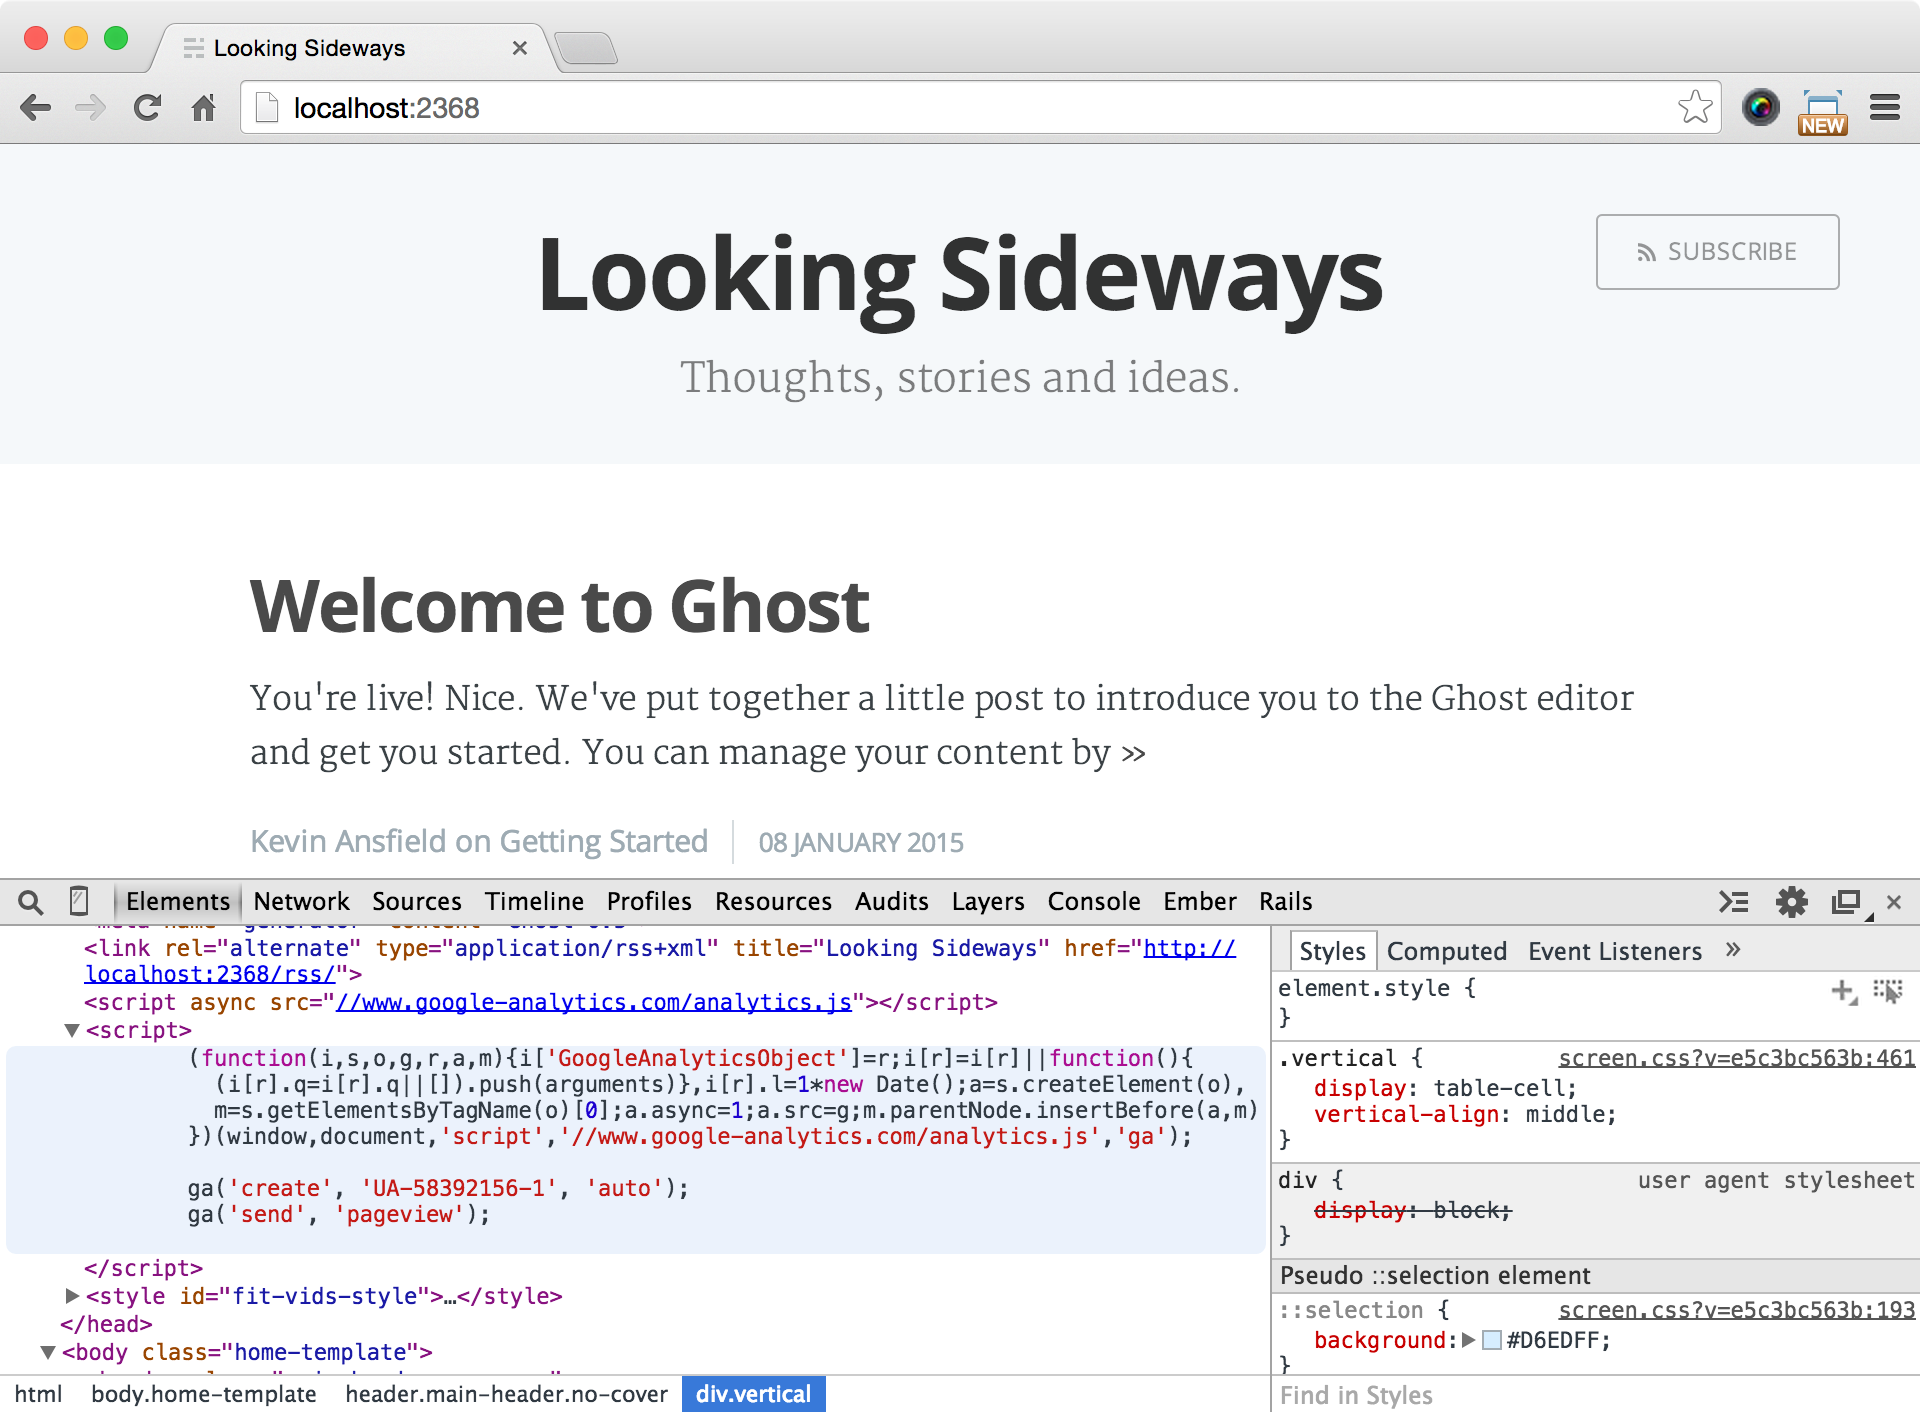Expand the background property triangle
The height and width of the screenshot is (1412, 1920).
[x=1468, y=1340]
